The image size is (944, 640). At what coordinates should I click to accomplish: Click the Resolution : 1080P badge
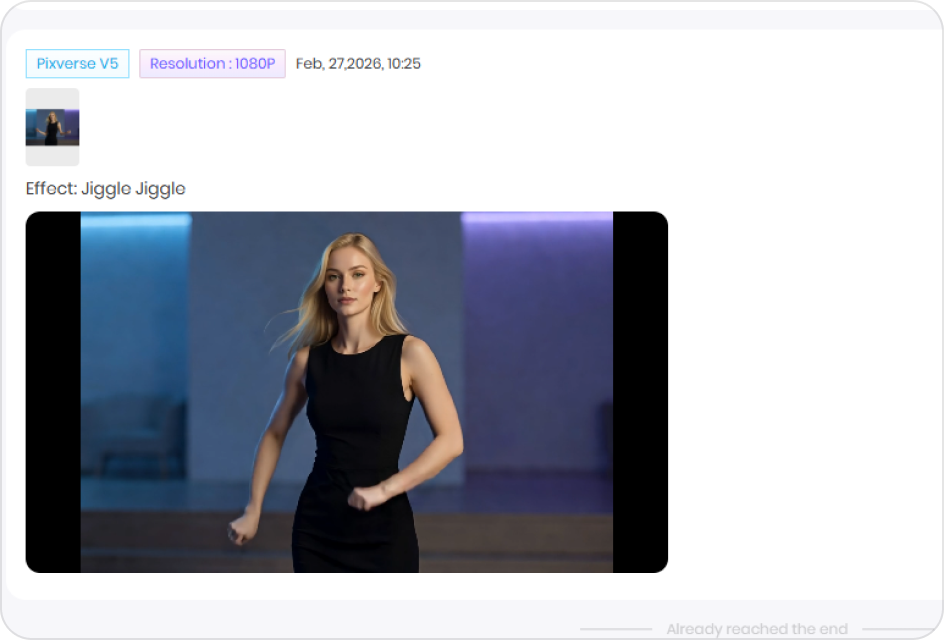(x=212, y=63)
